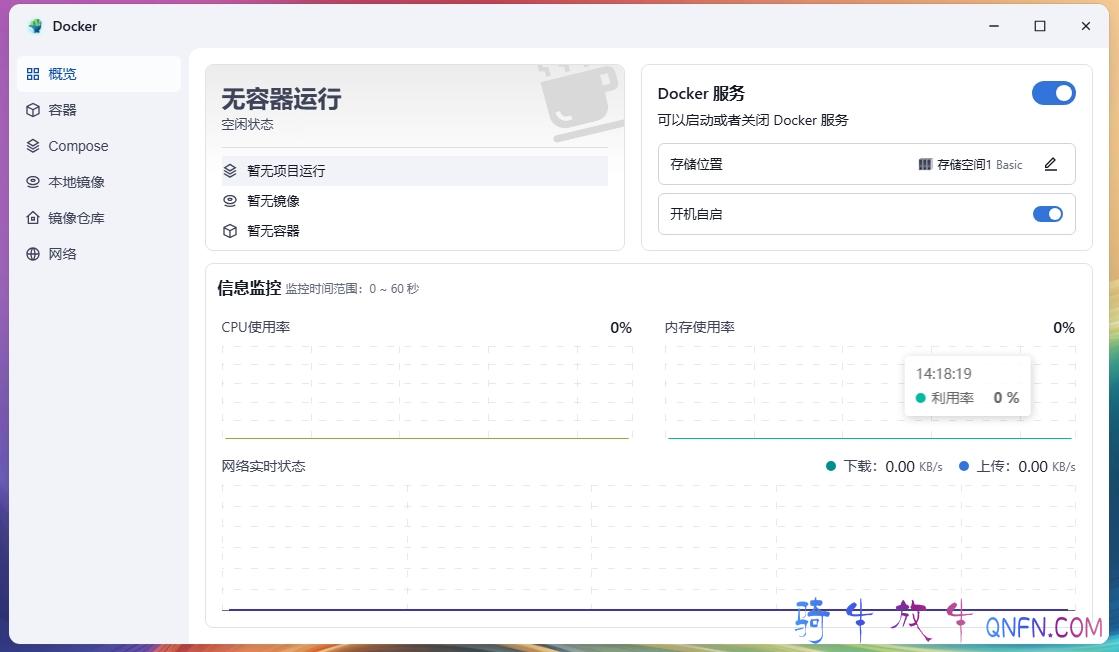Click the 上传 legend dot in network chart
This screenshot has width=1119, height=652.
(x=964, y=466)
